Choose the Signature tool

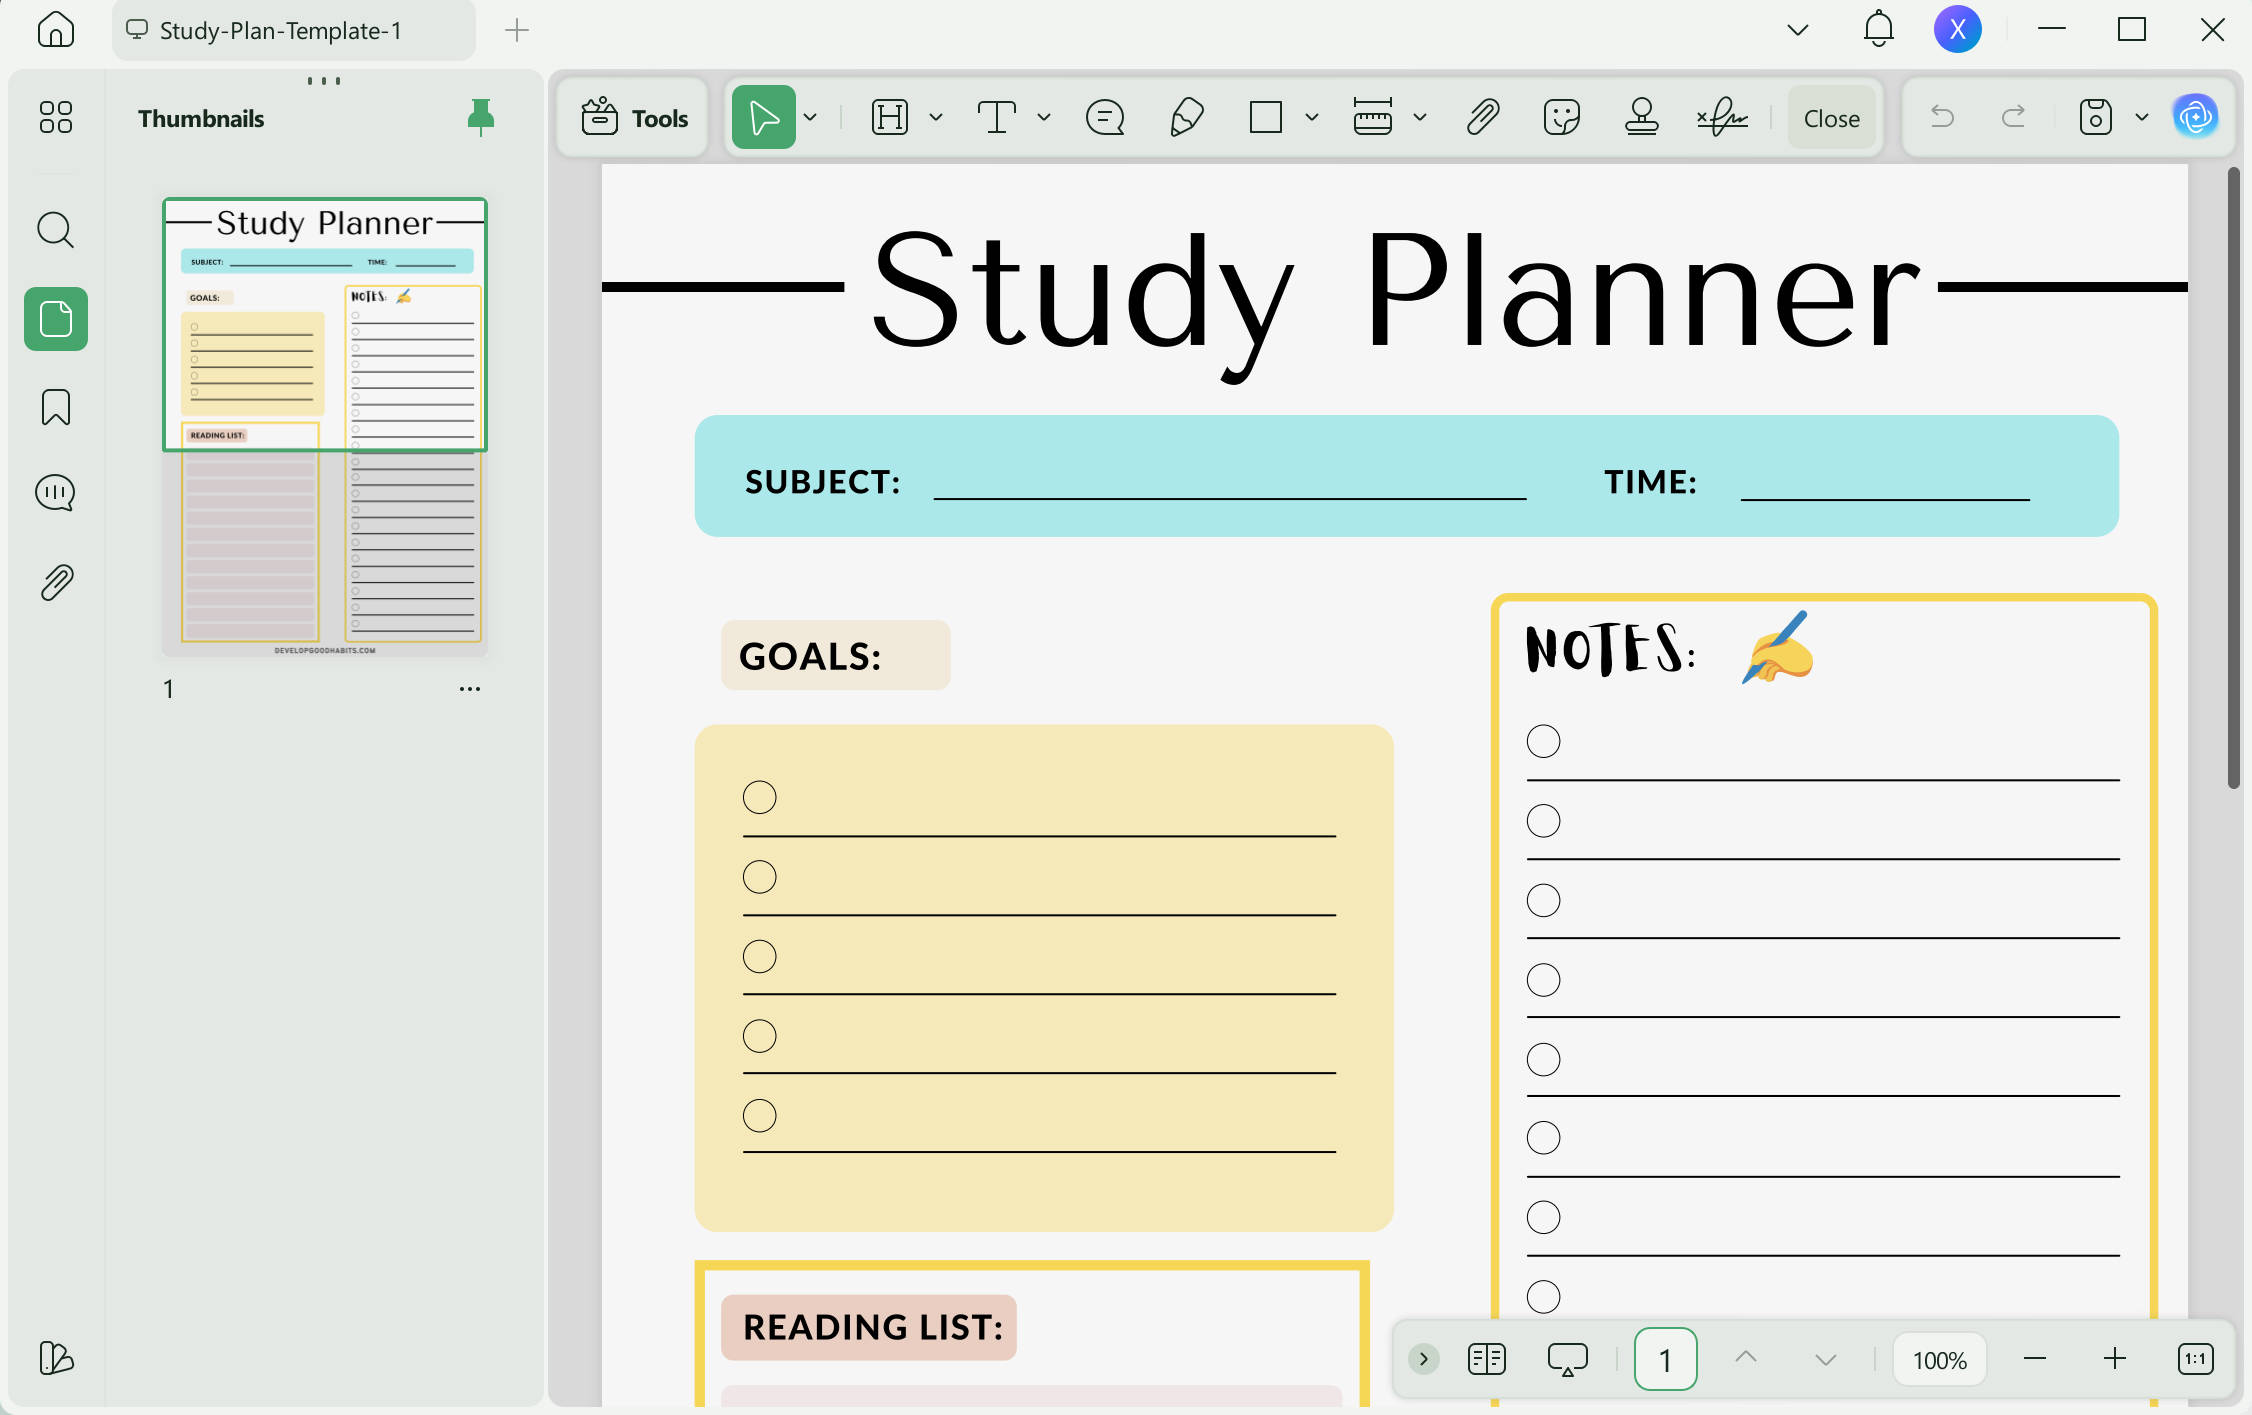pos(1722,117)
